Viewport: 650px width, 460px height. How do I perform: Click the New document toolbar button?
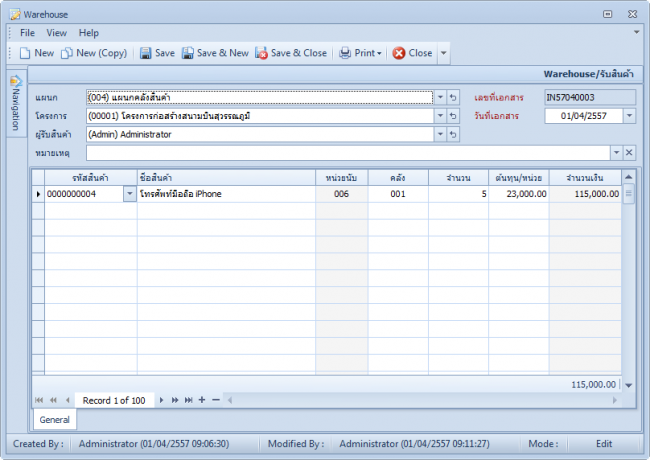pos(37,53)
